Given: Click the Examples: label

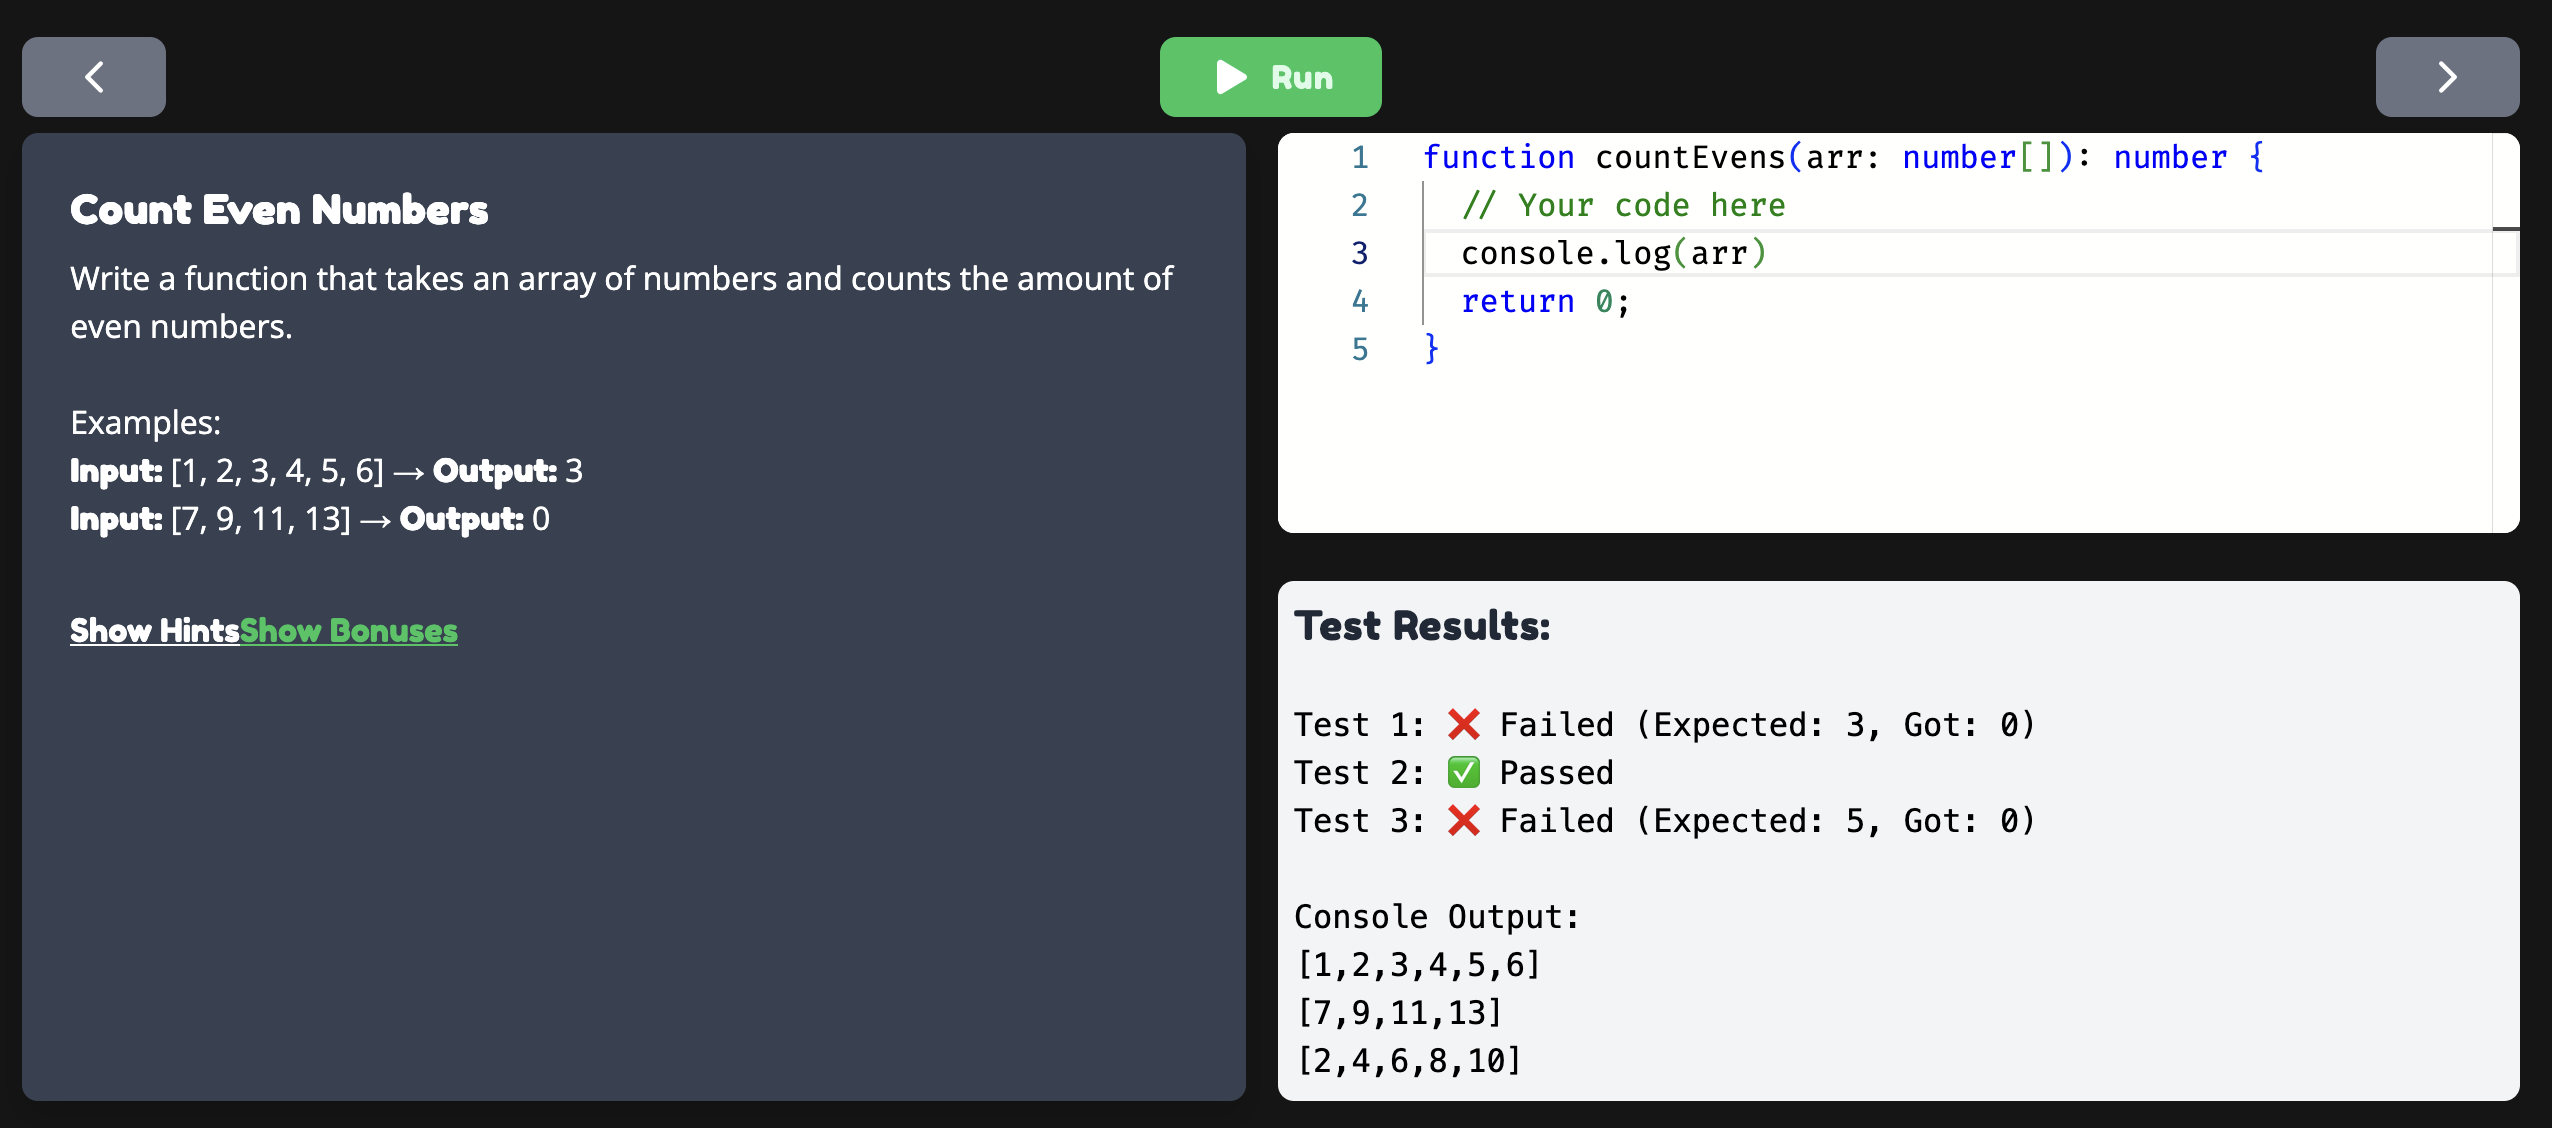Looking at the screenshot, I should [x=145, y=422].
